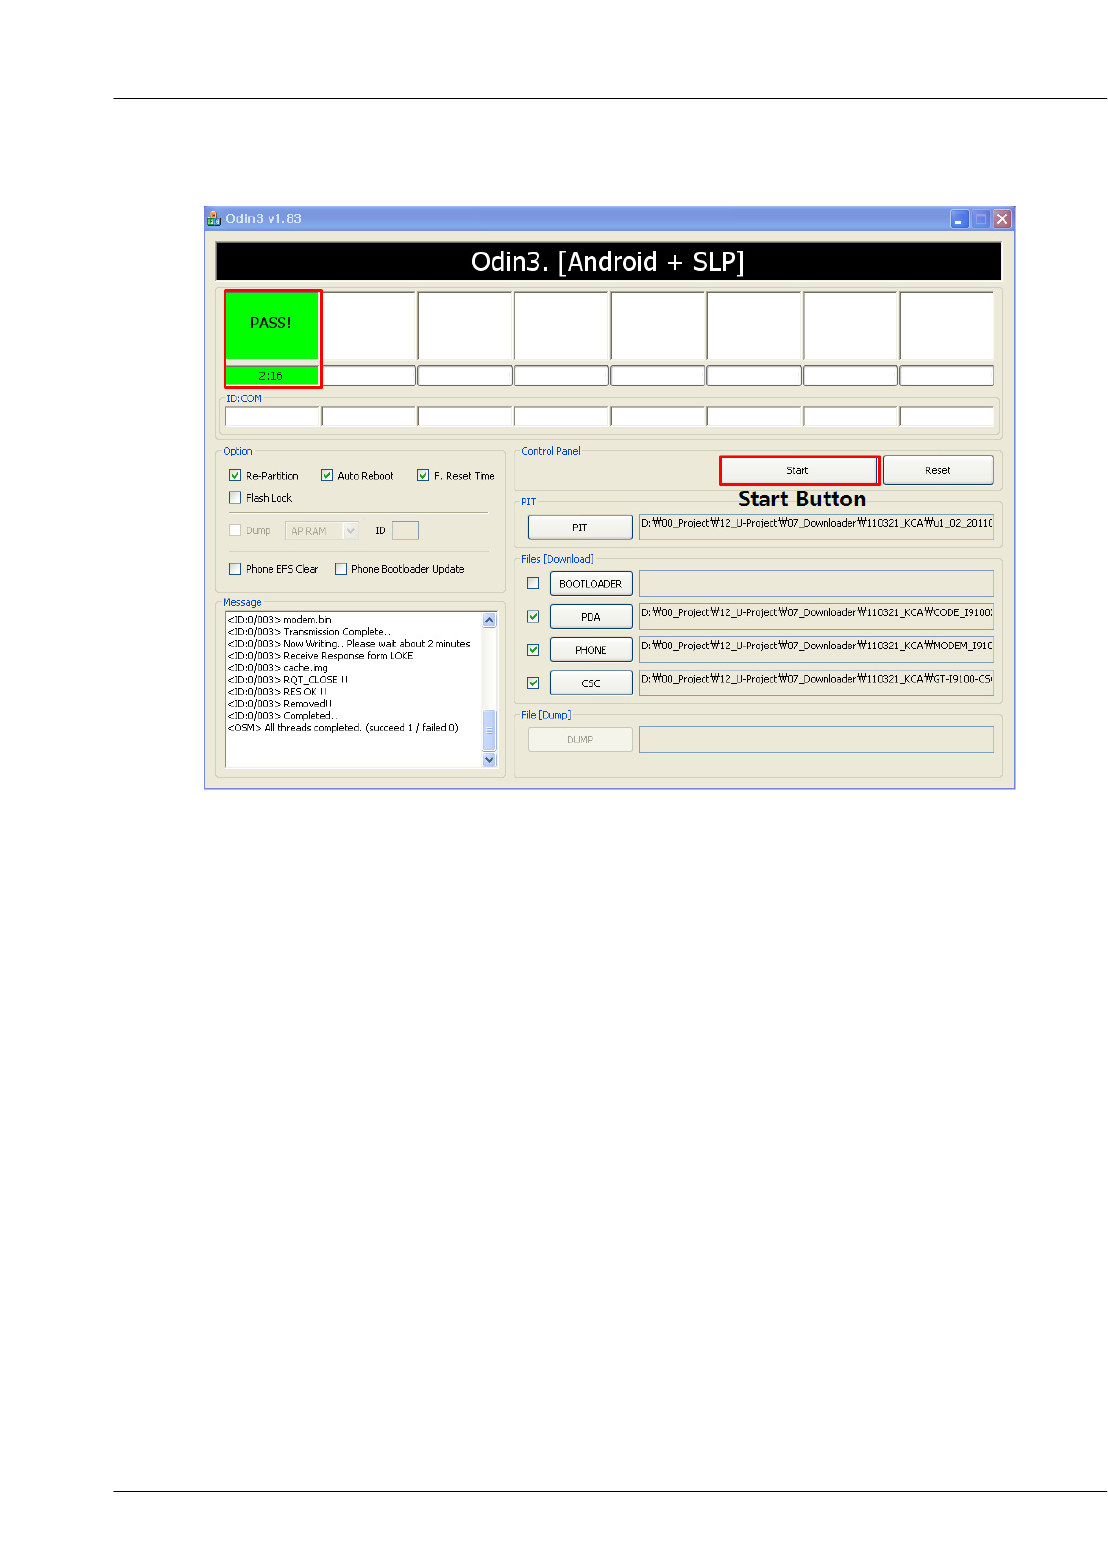
Task: Click the CSC file path field
Action: pos(816,682)
